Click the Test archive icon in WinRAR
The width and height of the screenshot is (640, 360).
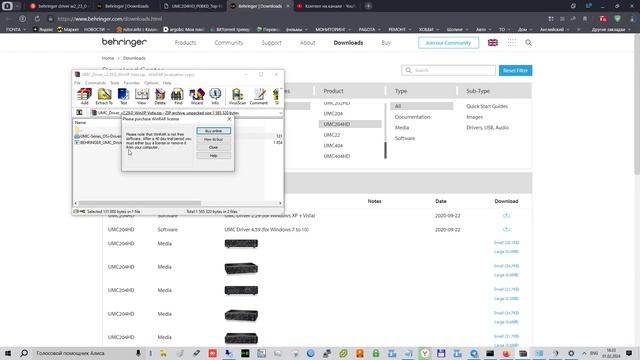coord(123,95)
